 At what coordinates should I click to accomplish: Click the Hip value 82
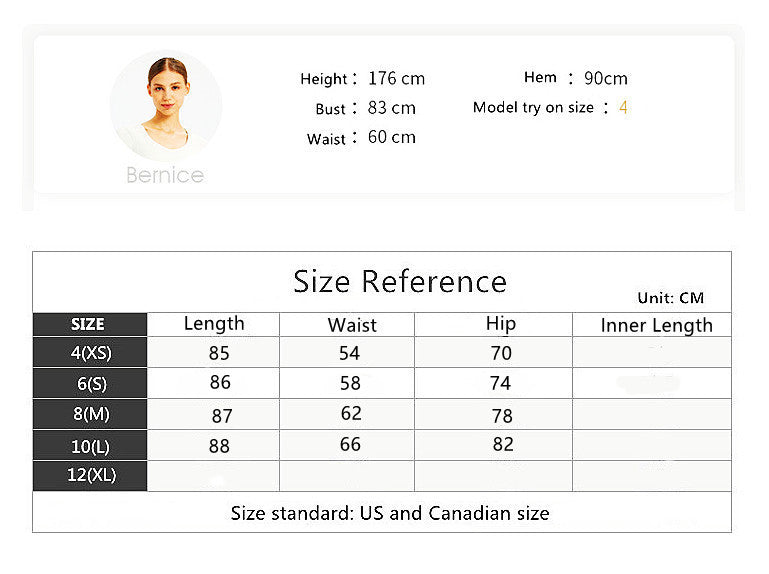click(502, 444)
